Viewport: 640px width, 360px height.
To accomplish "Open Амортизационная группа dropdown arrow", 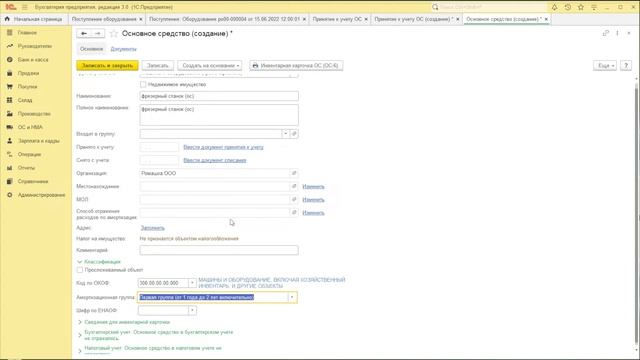I will point(292,297).
